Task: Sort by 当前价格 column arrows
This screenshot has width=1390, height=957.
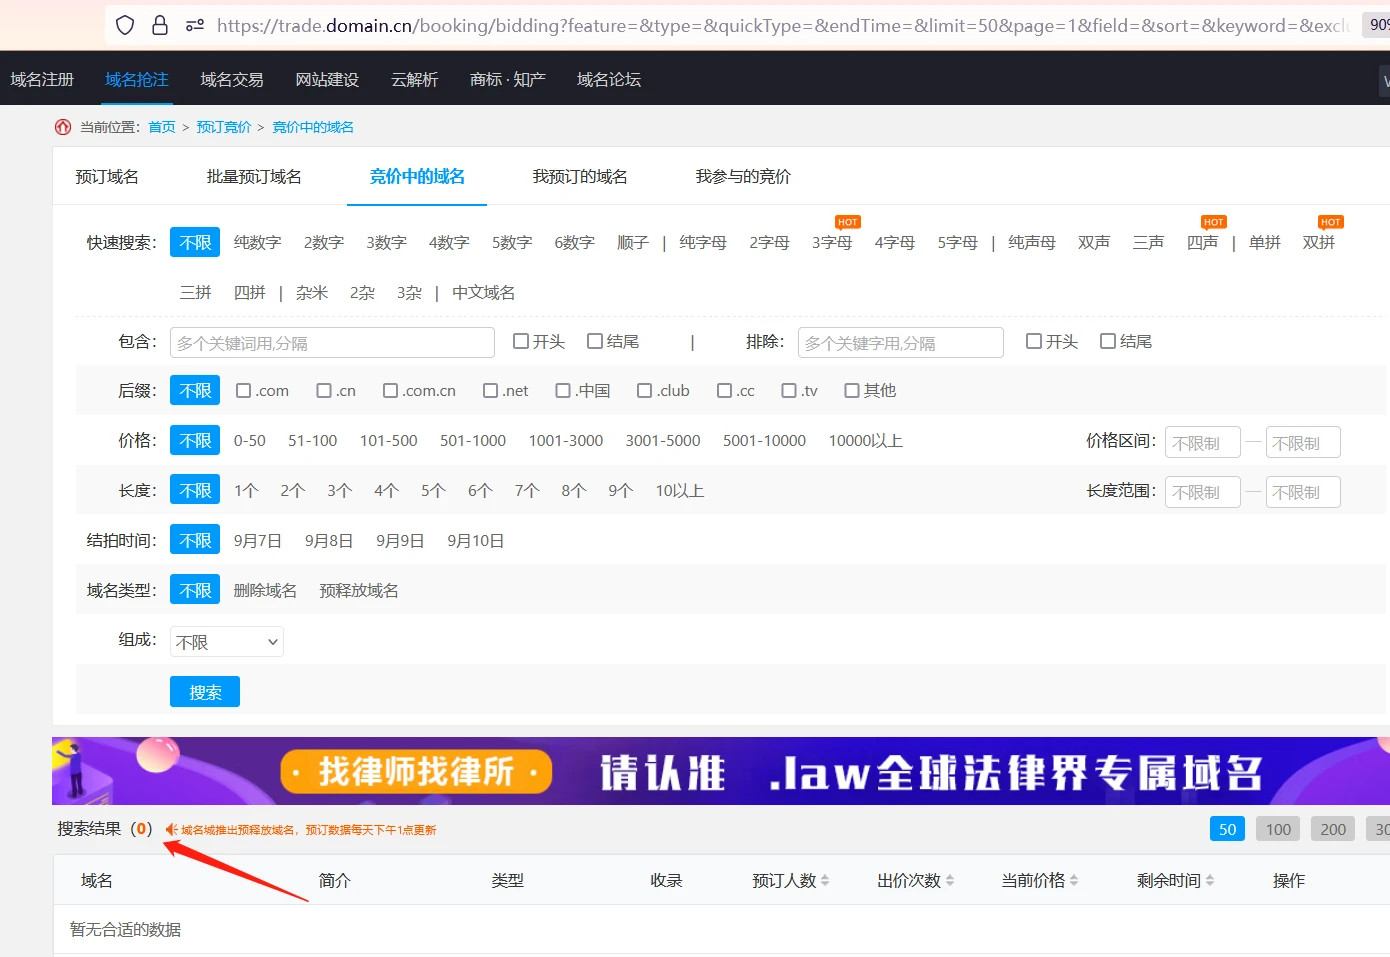Action: [1074, 881]
